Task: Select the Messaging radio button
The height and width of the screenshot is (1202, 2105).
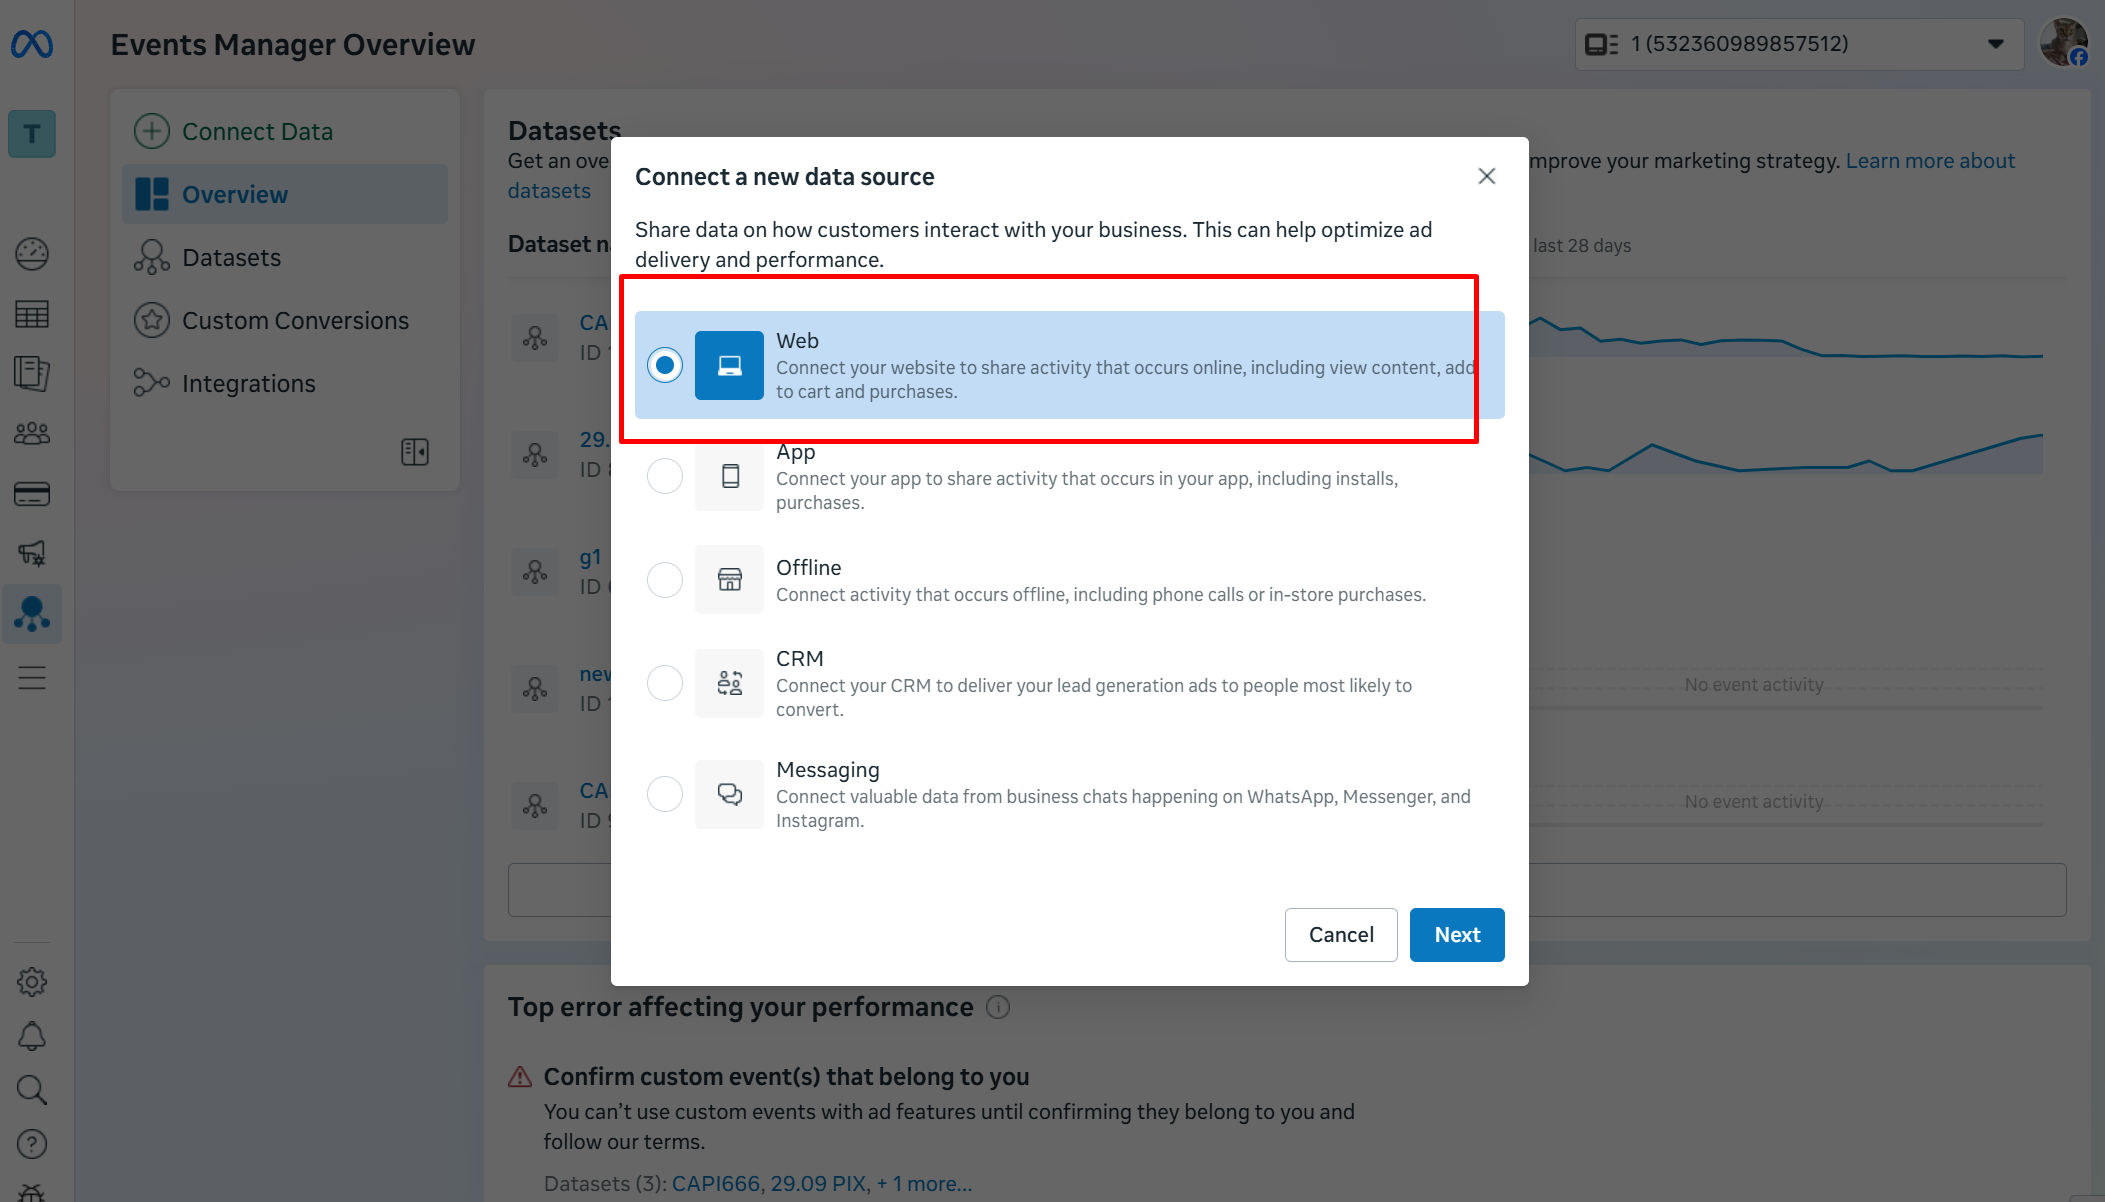Action: 665,795
